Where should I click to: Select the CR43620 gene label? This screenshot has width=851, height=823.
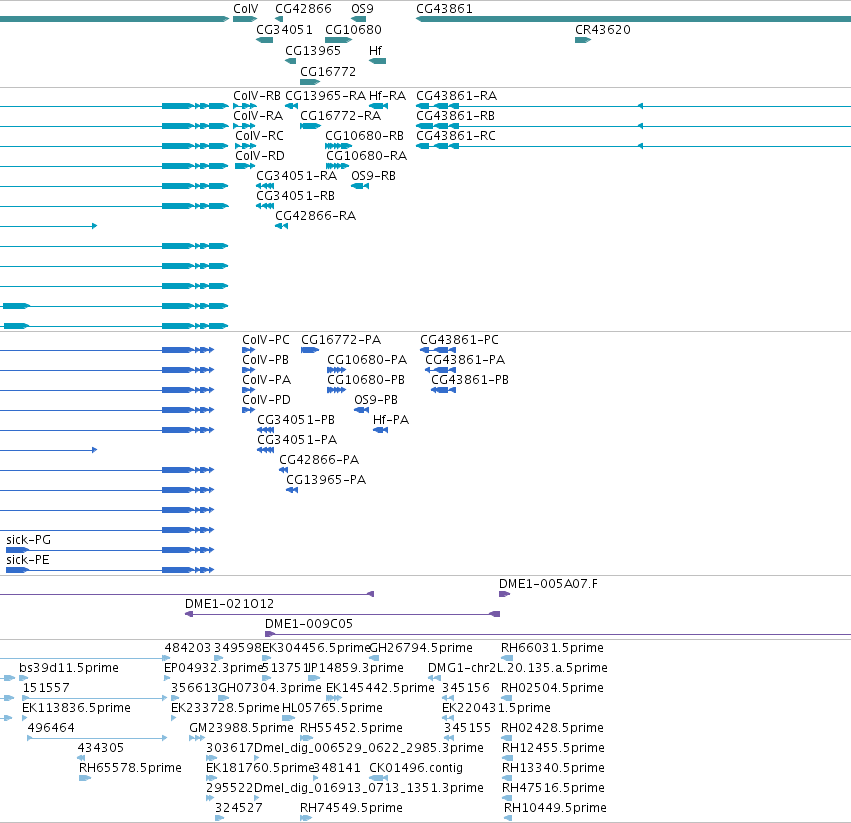[x=602, y=30]
